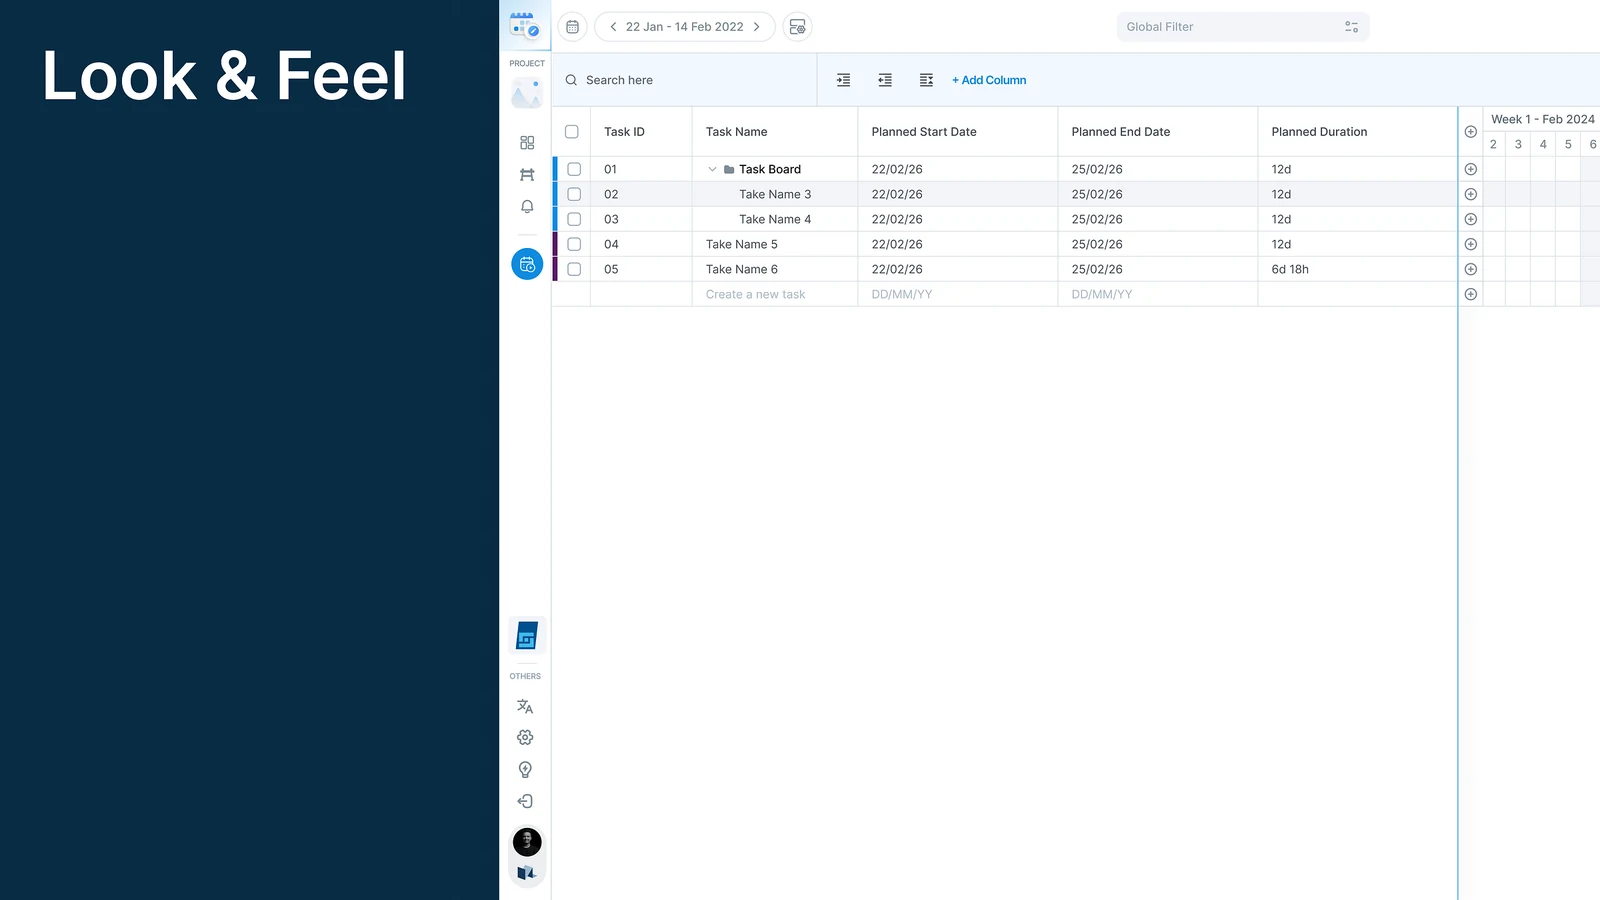Open the calendar picker icon in top bar
The image size is (1600, 900).
click(x=572, y=27)
